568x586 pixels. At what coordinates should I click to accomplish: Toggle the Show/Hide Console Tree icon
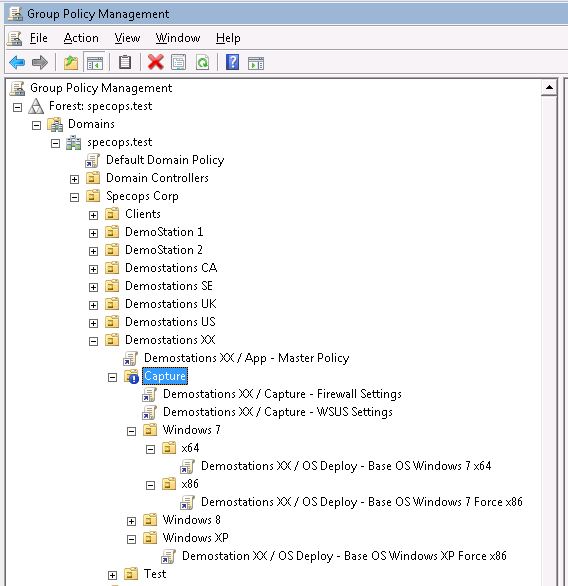[x=95, y=63]
